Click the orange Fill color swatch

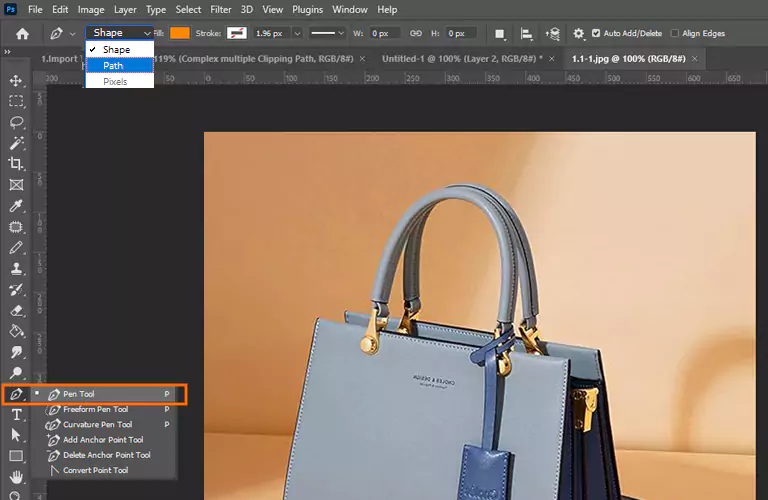180,33
